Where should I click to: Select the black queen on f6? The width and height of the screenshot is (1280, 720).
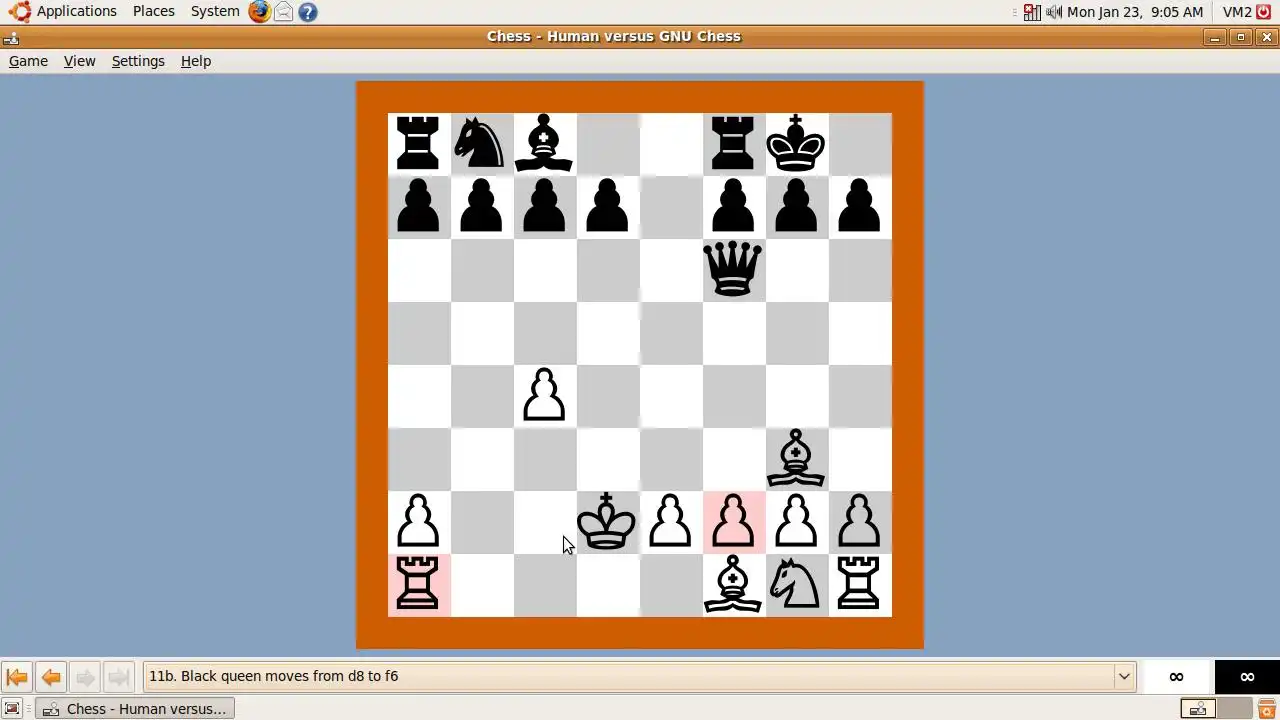(733, 269)
